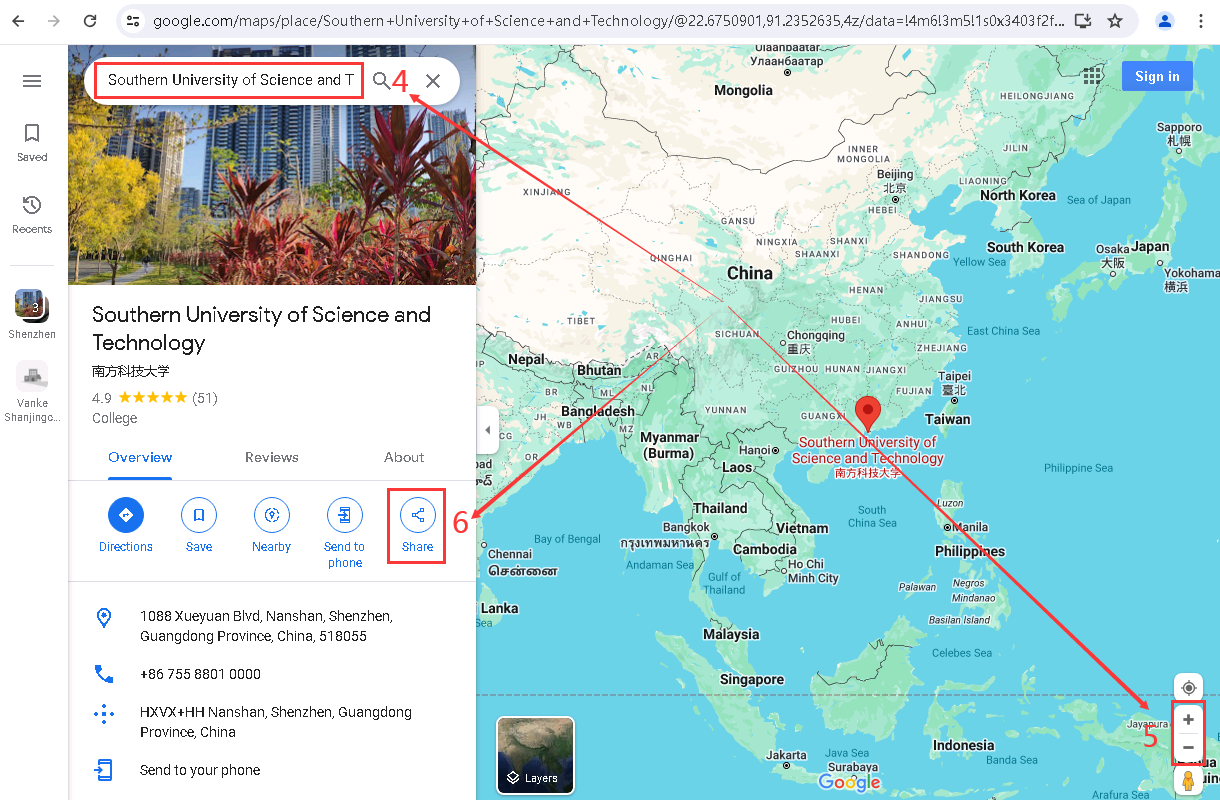Open the Google Maps hamburger menu

click(x=32, y=81)
